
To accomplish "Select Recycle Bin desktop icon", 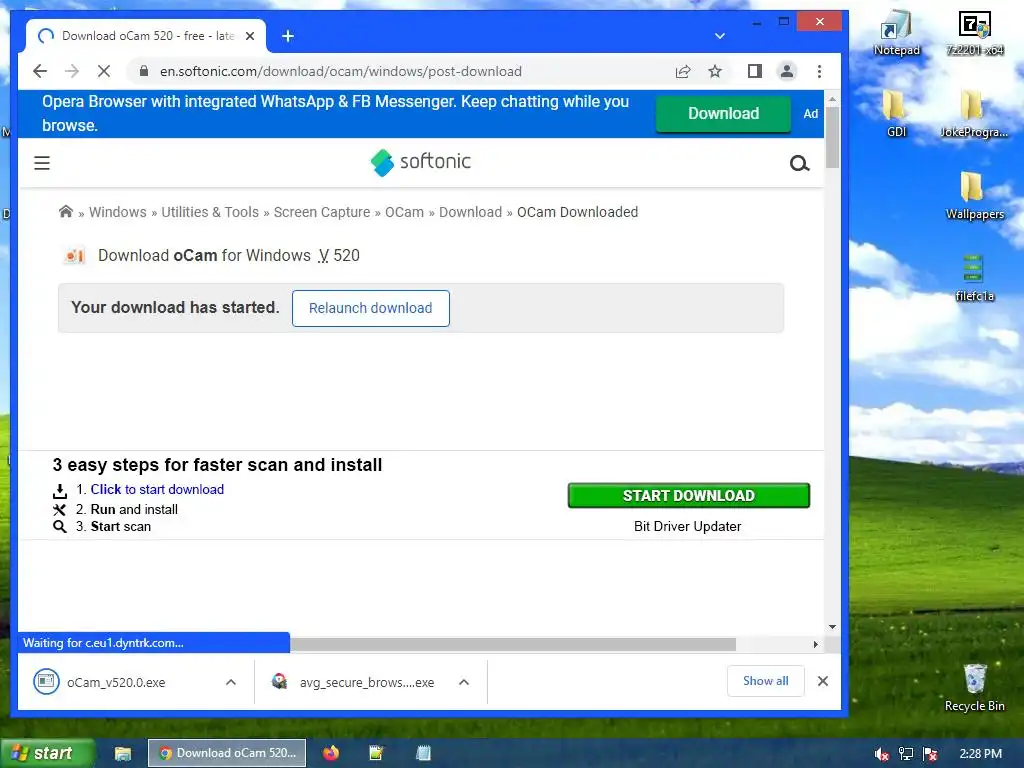I will click(974, 687).
